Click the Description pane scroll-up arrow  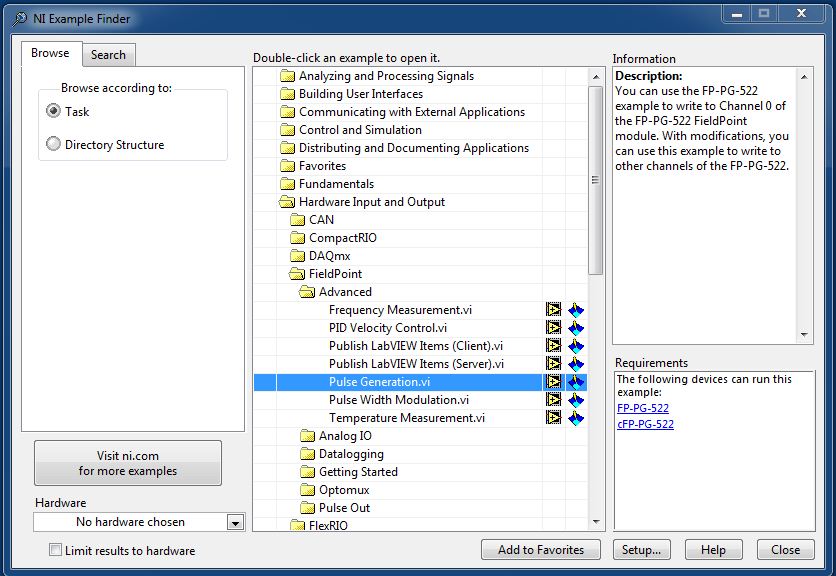pos(804,77)
